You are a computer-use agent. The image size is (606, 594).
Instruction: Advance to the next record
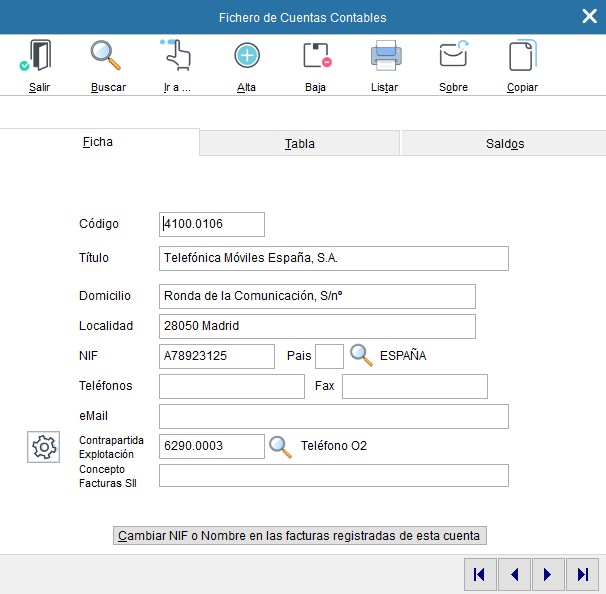point(547,574)
